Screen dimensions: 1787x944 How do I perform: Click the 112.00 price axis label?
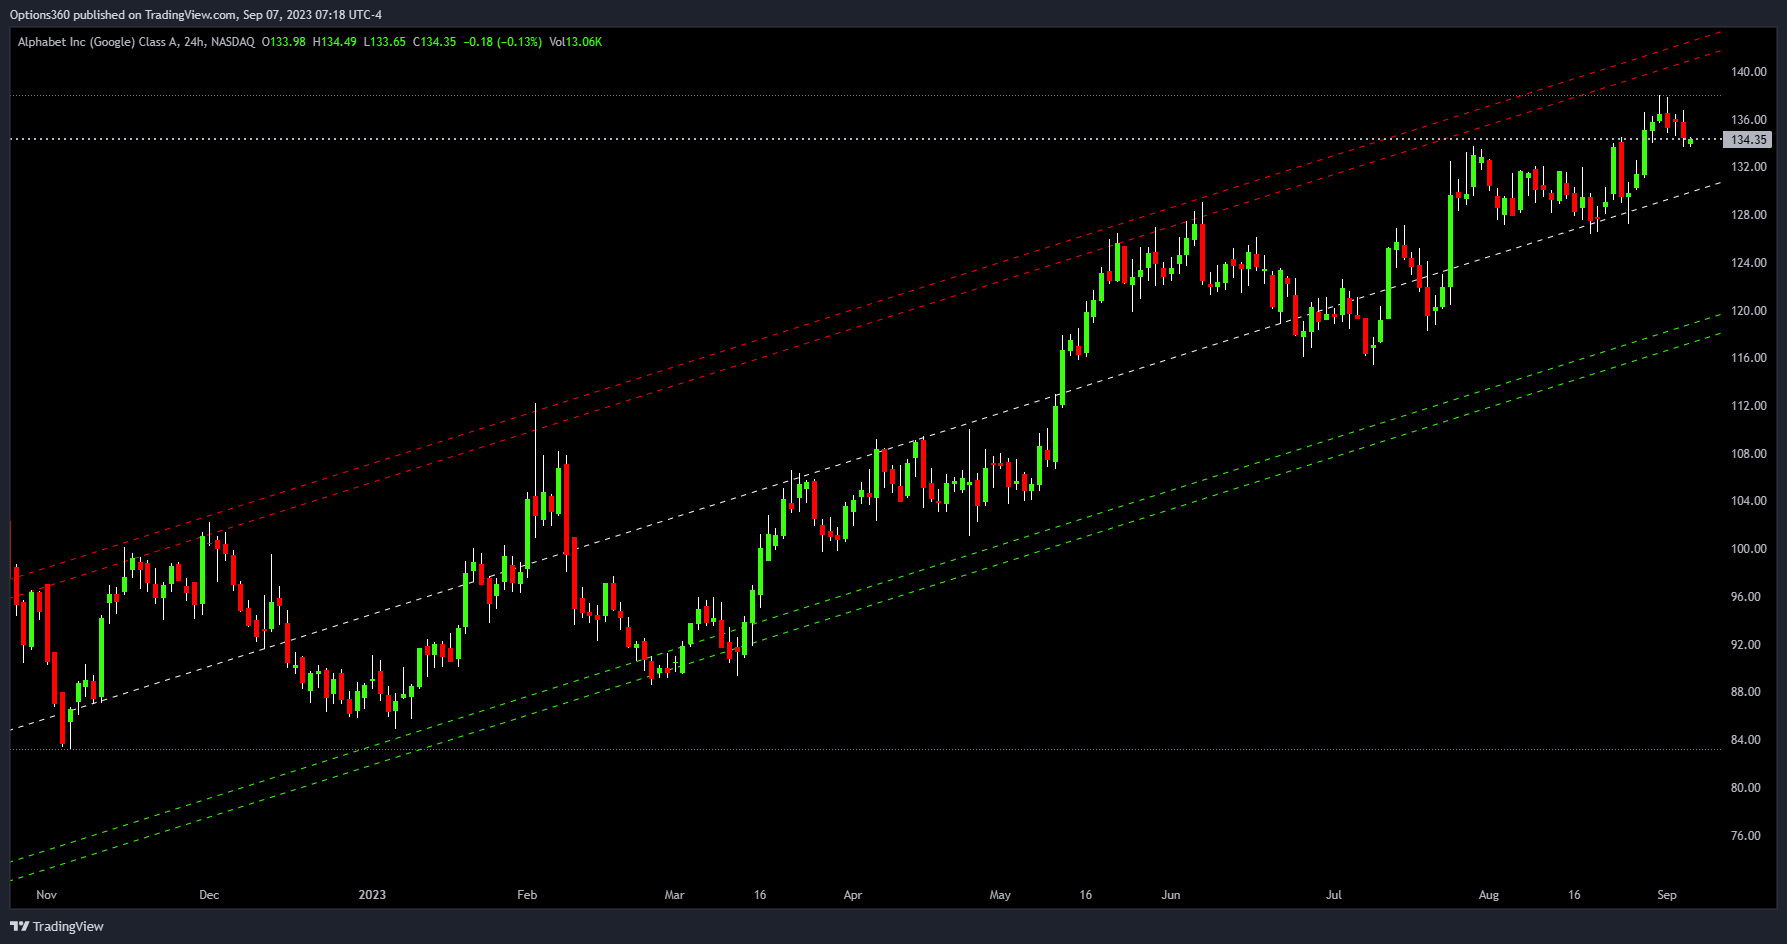(x=1749, y=406)
